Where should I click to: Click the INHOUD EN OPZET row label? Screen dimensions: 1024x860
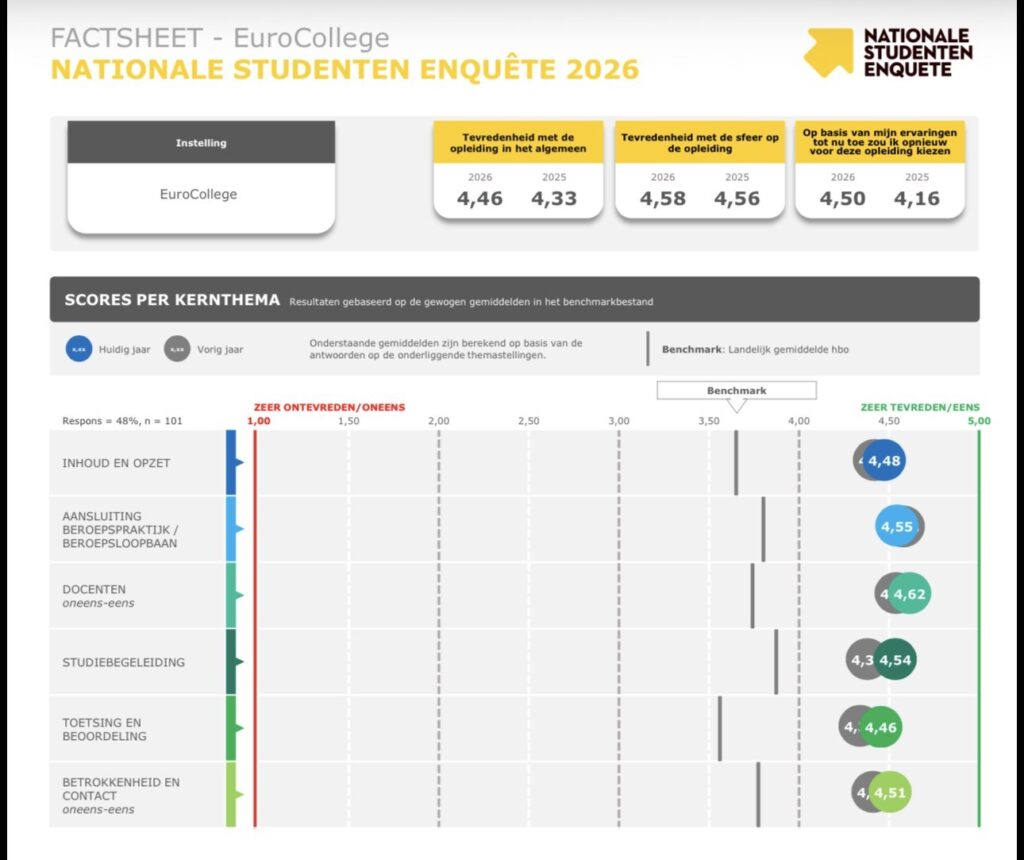[116, 463]
